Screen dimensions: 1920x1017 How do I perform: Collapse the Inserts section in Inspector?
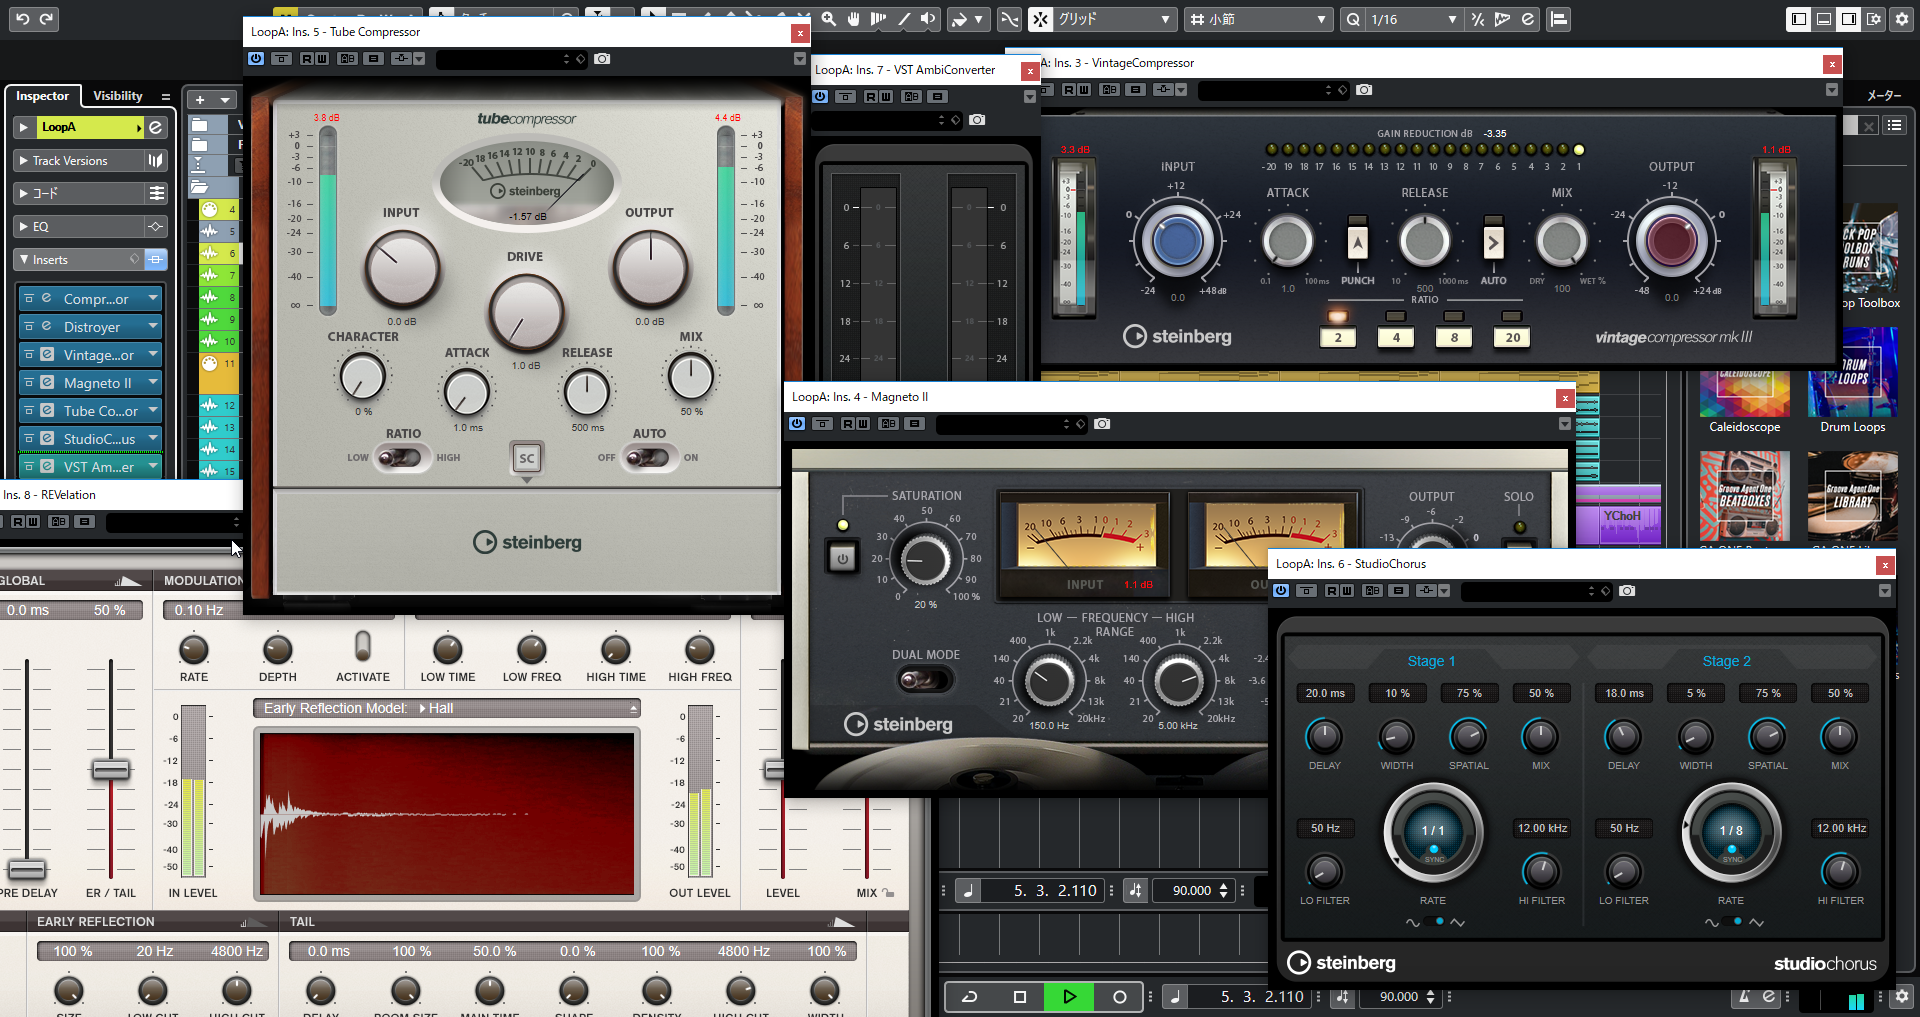pos(23,259)
